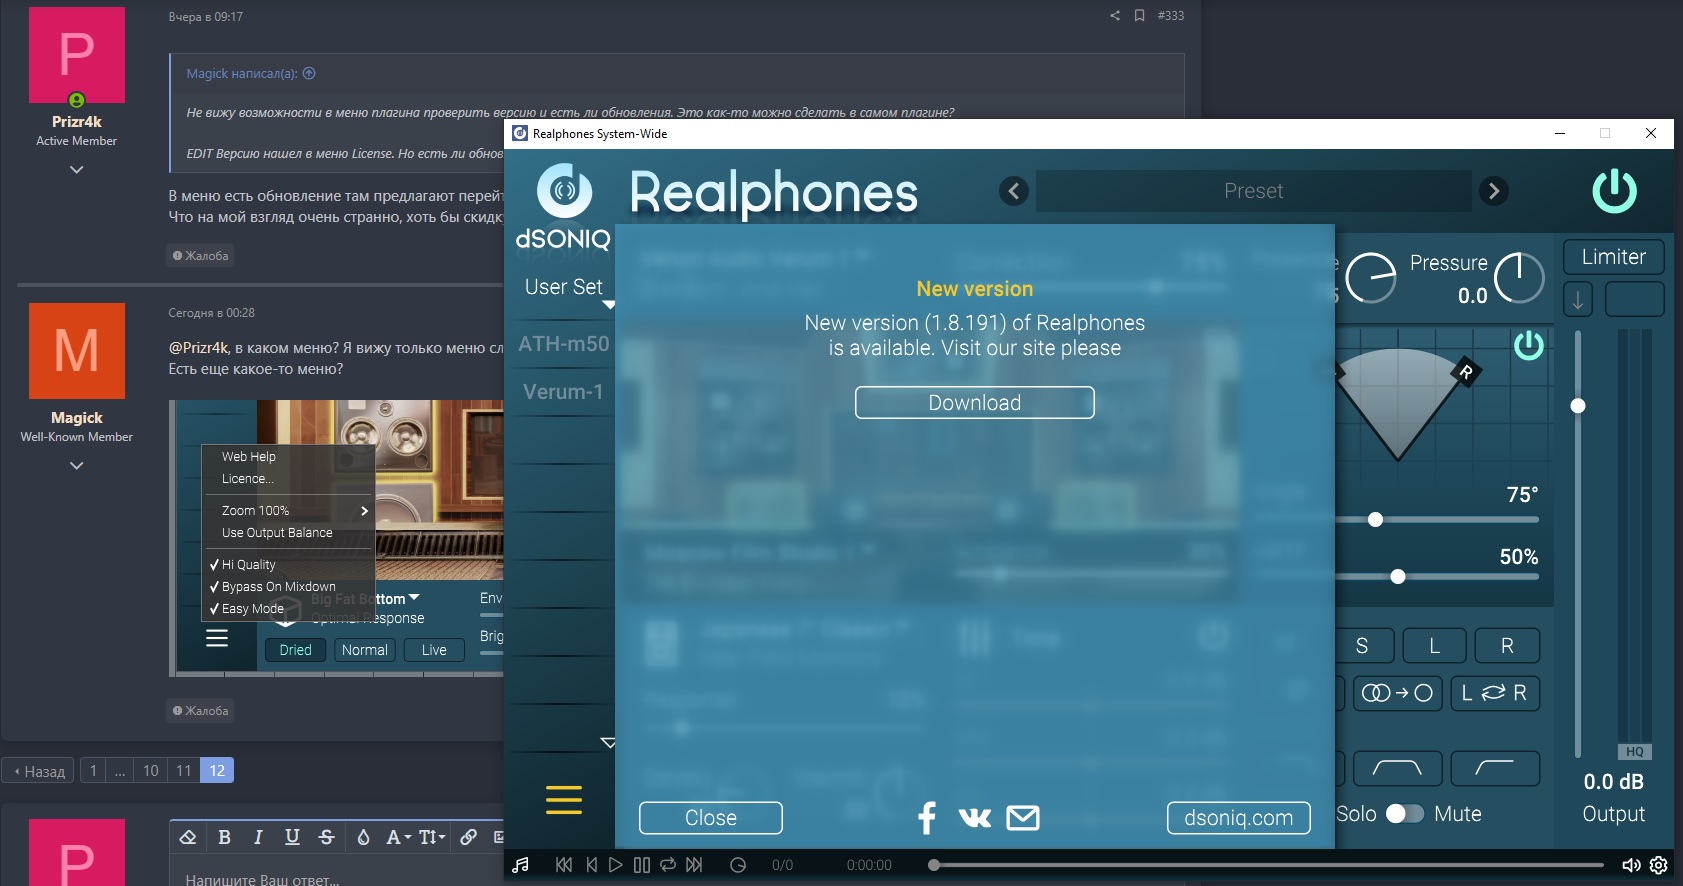The height and width of the screenshot is (886, 1683).
Task: Toggle the main Realphones power button
Action: point(1614,191)
